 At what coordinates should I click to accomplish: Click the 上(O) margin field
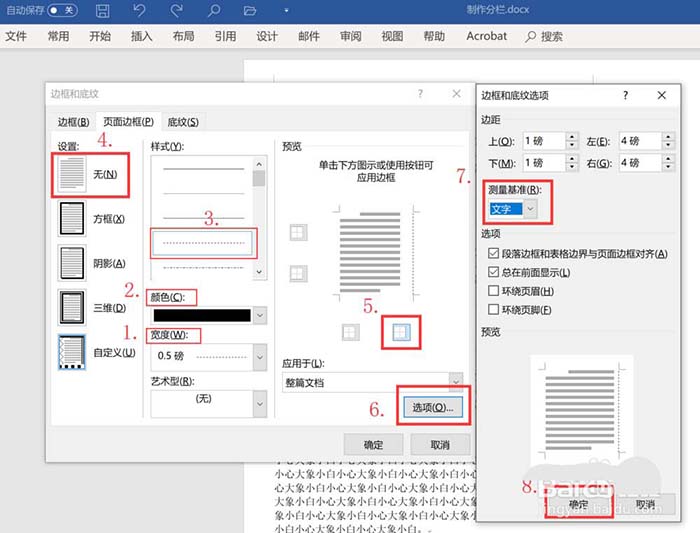click(x=544, y=141)
